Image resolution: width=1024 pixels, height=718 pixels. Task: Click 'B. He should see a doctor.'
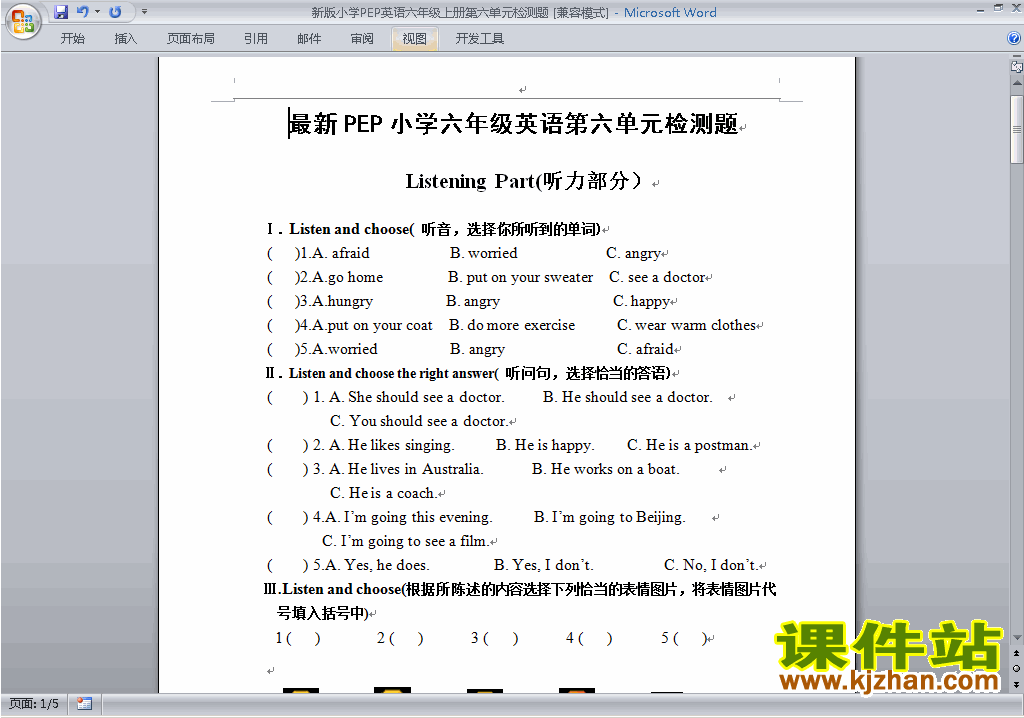click(x=628, y=397)
